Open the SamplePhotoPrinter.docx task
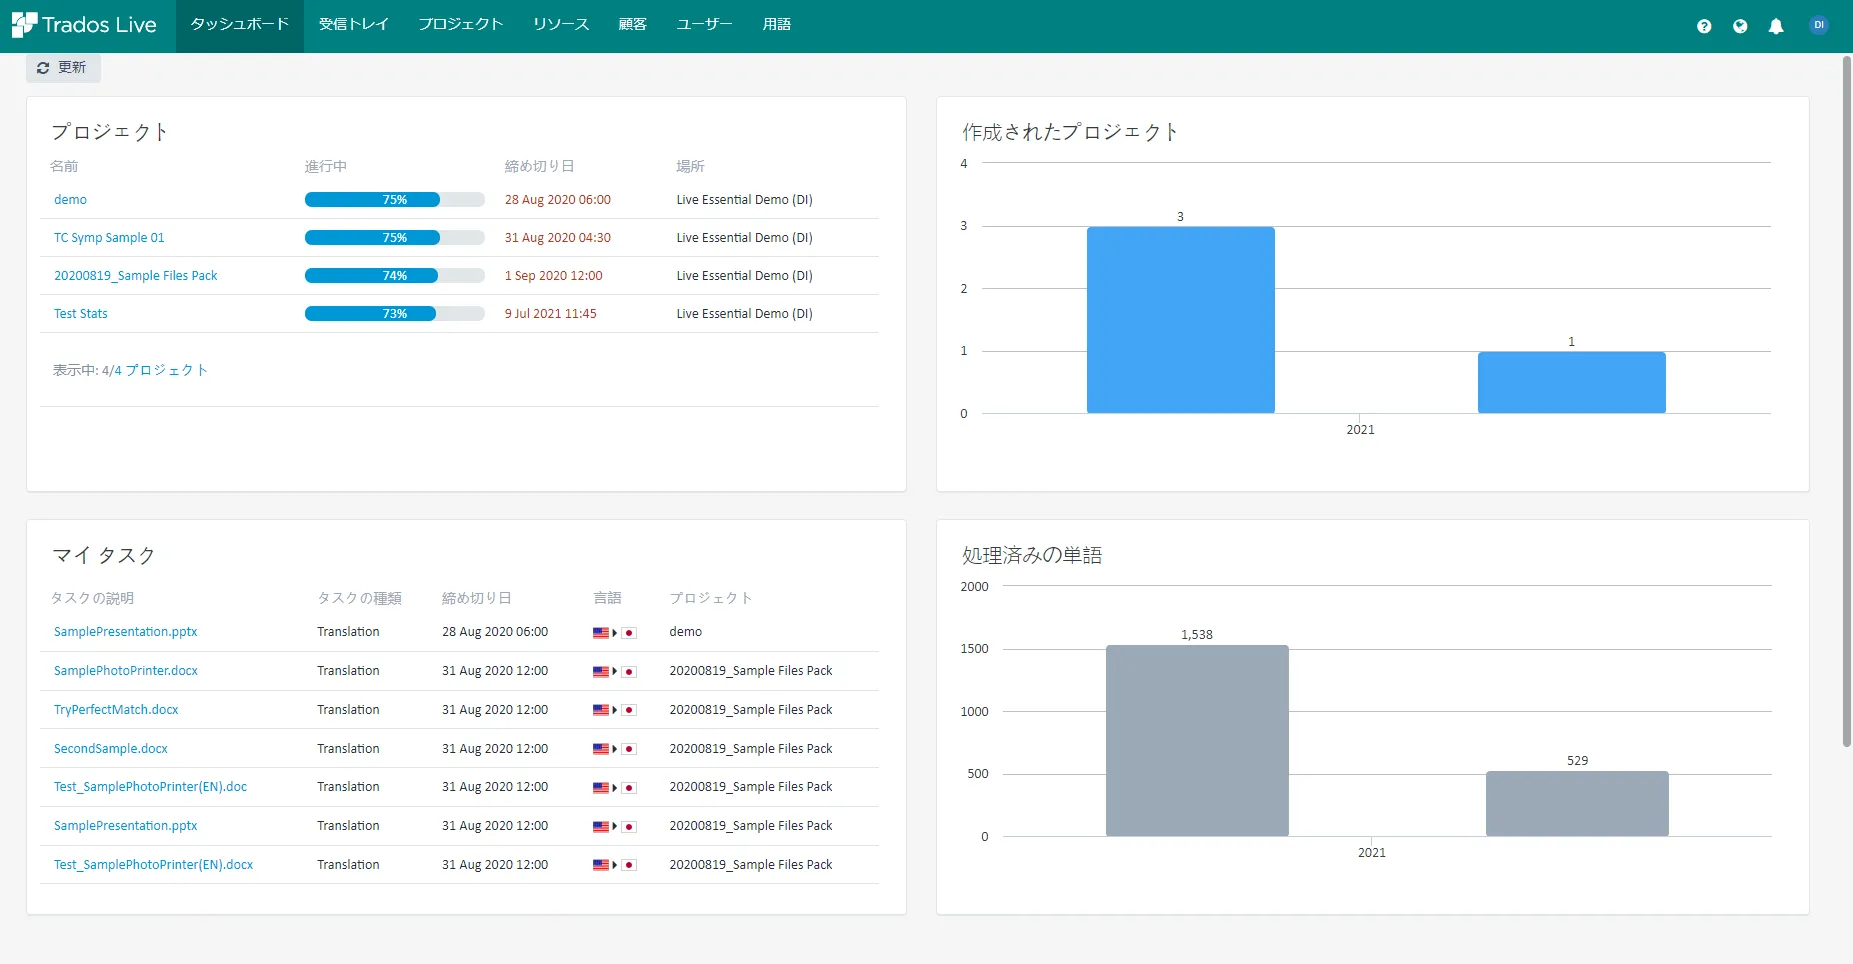 click(126, 671)
